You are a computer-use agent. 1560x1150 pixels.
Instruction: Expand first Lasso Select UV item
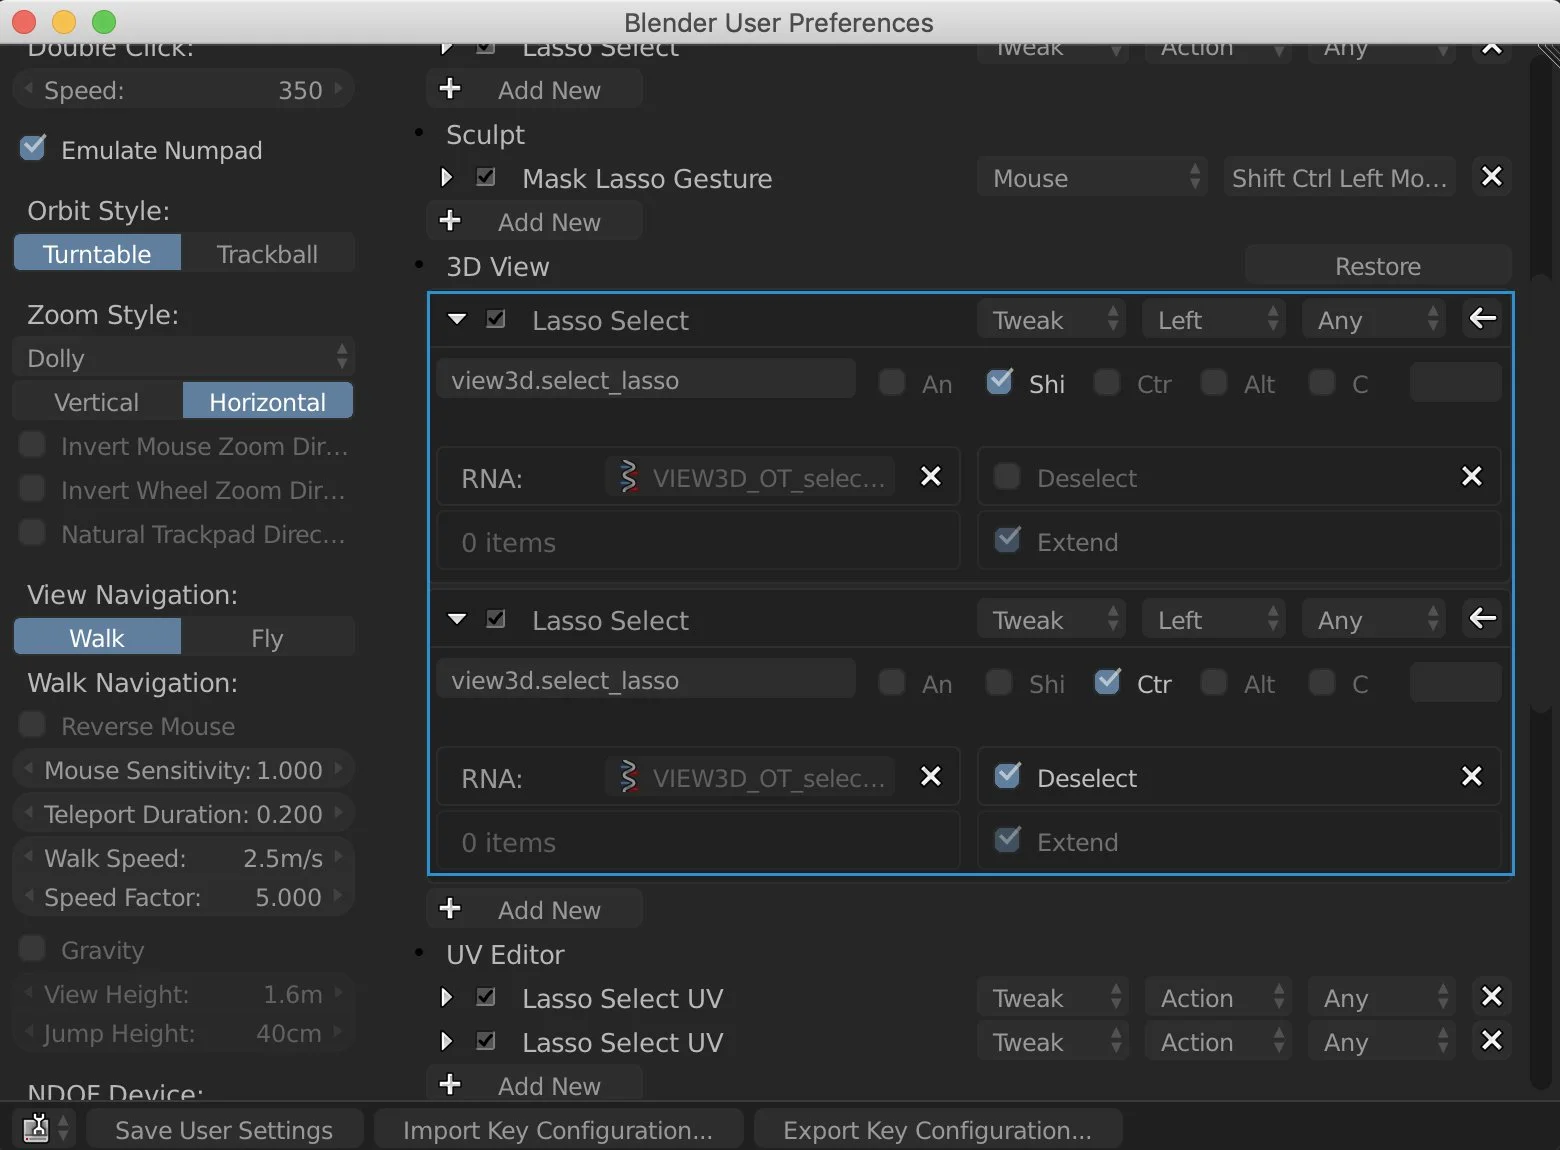[446, 997]
